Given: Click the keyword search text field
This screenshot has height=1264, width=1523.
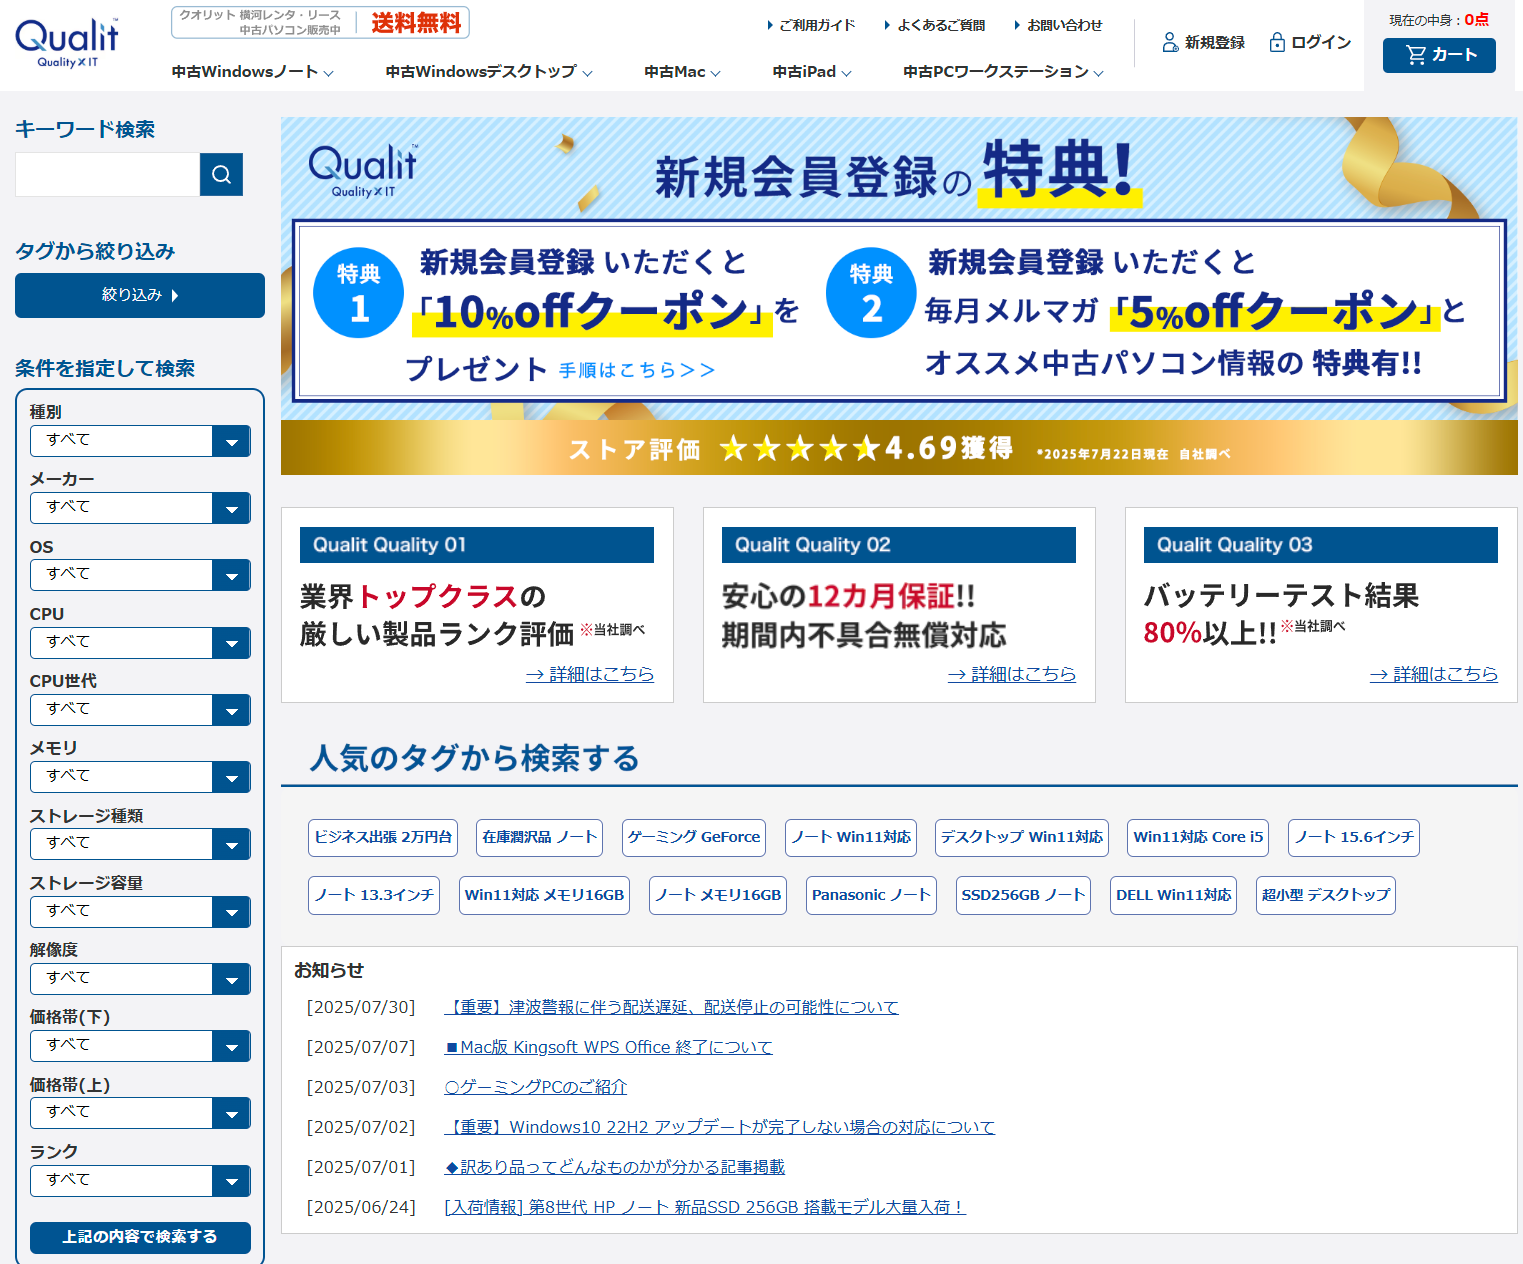Looking at the screenshot, I should point(108,175).
